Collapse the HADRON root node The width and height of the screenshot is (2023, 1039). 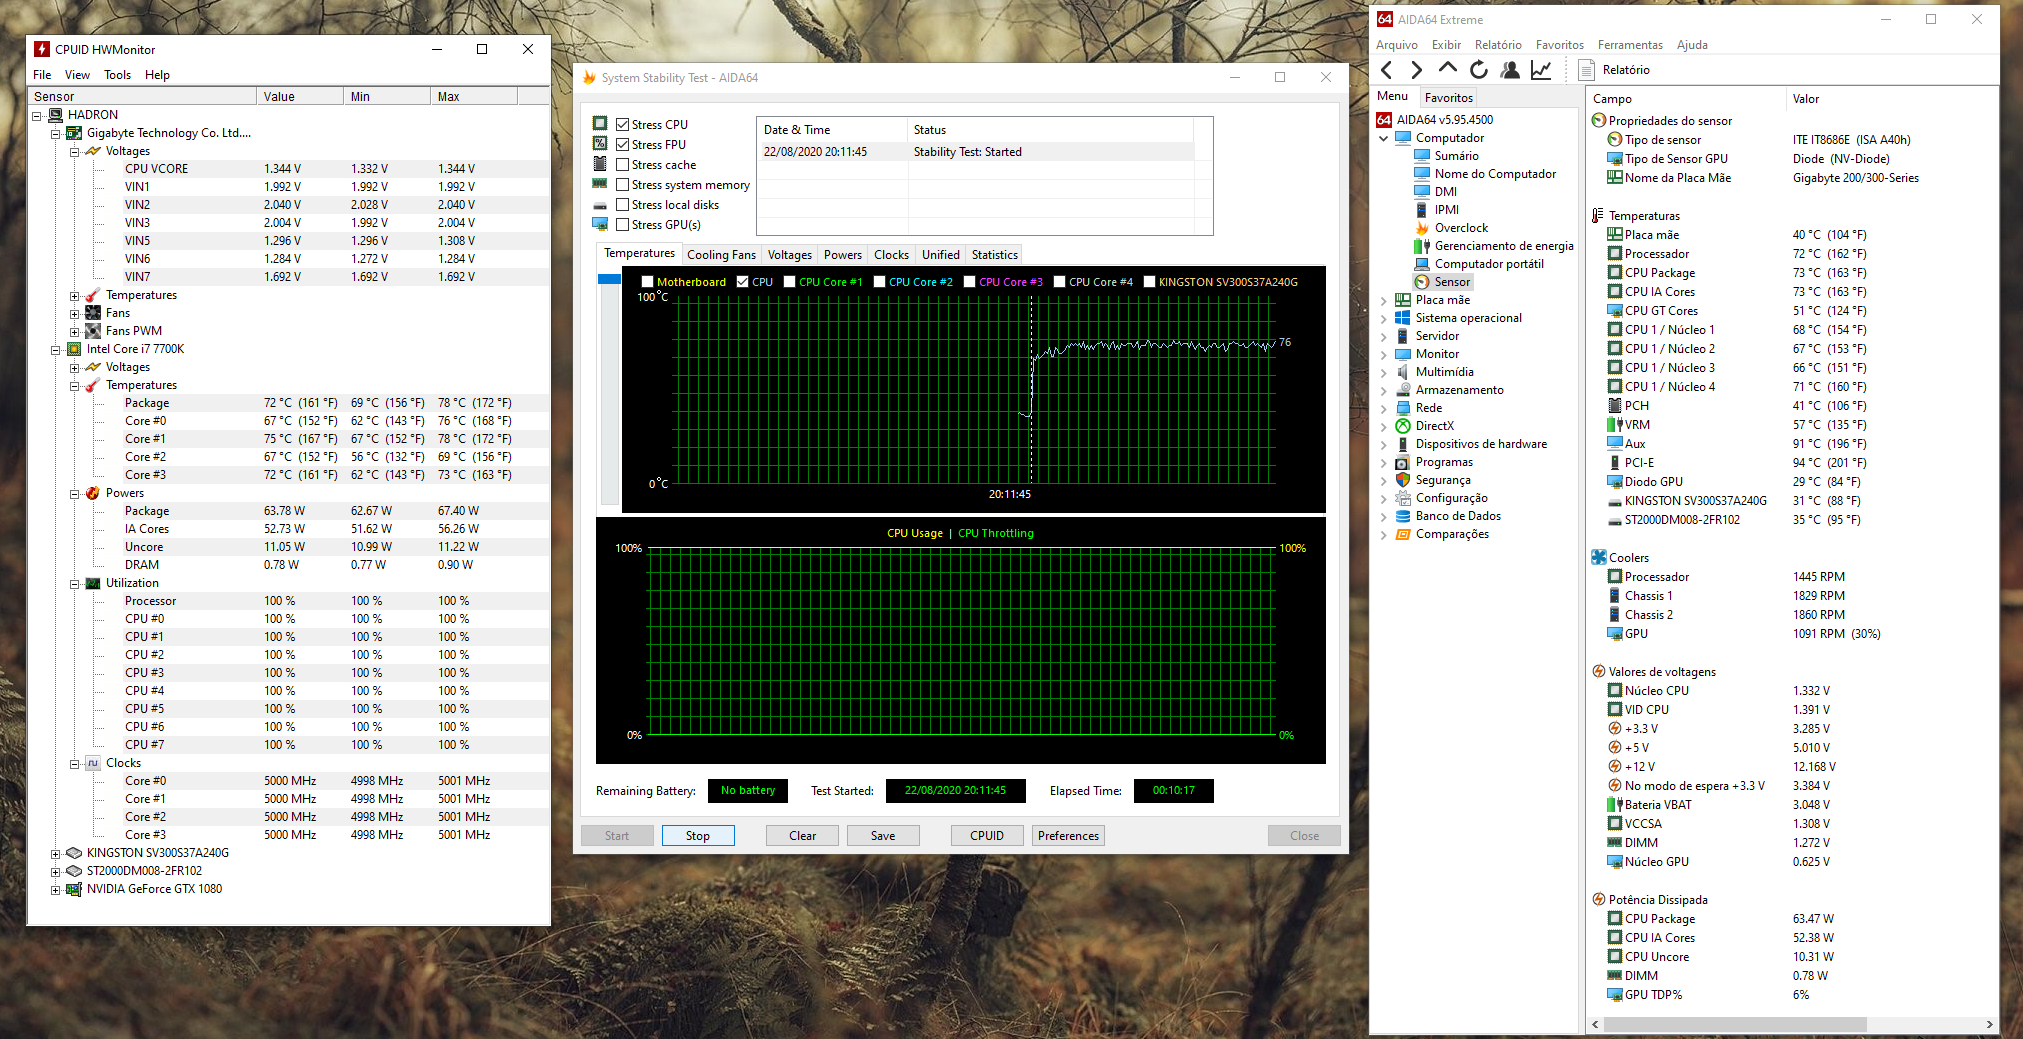(x=36, y=116)
